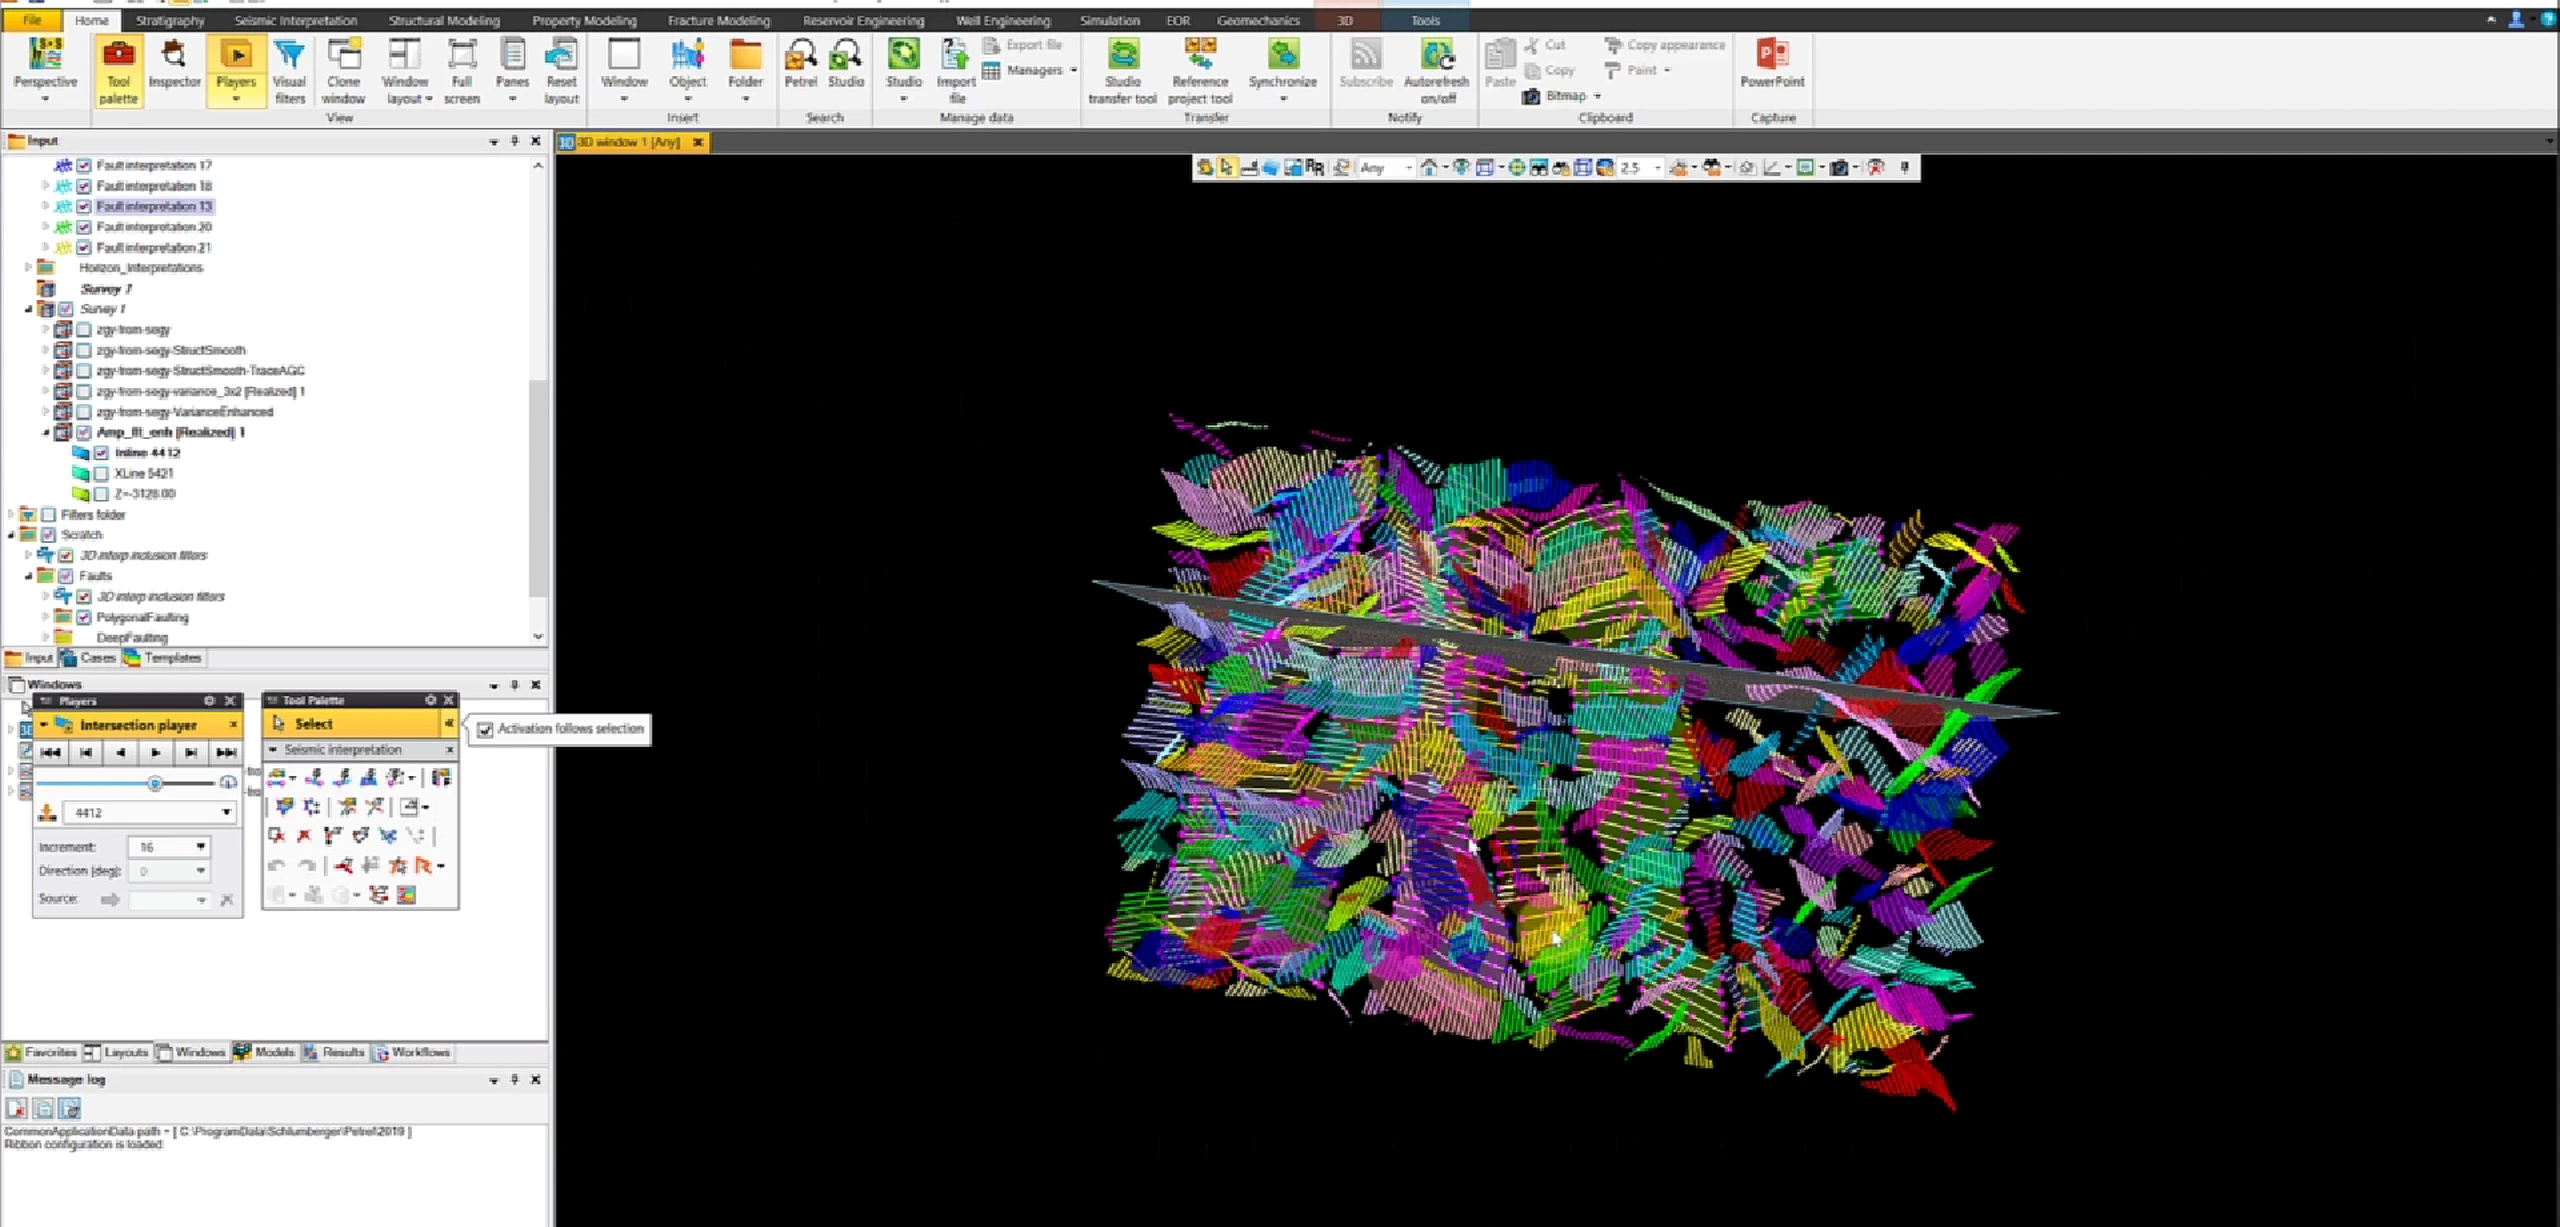
Task: Click the Export file button
Action: click(1023, 45)
